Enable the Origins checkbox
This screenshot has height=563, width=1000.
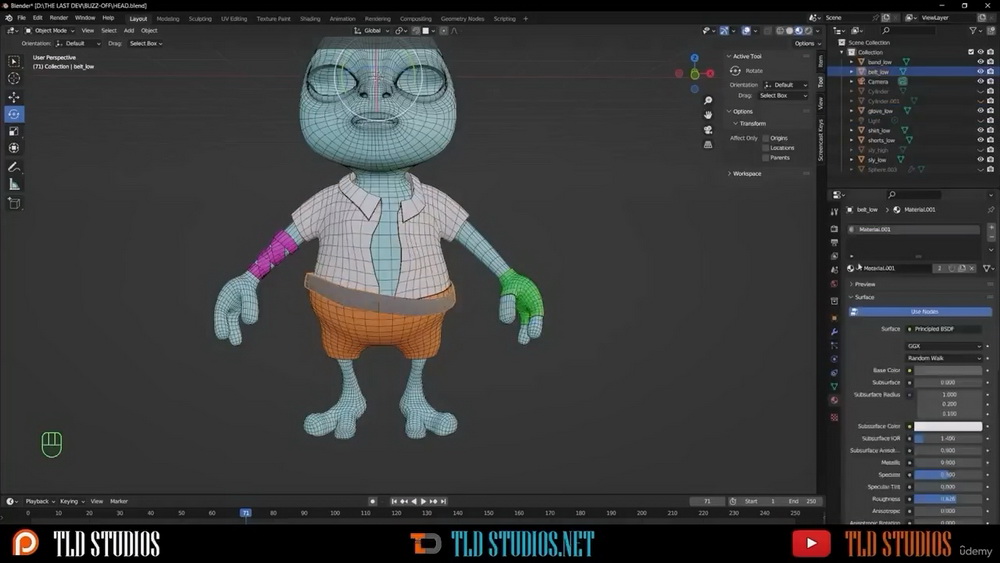point(765,138)
